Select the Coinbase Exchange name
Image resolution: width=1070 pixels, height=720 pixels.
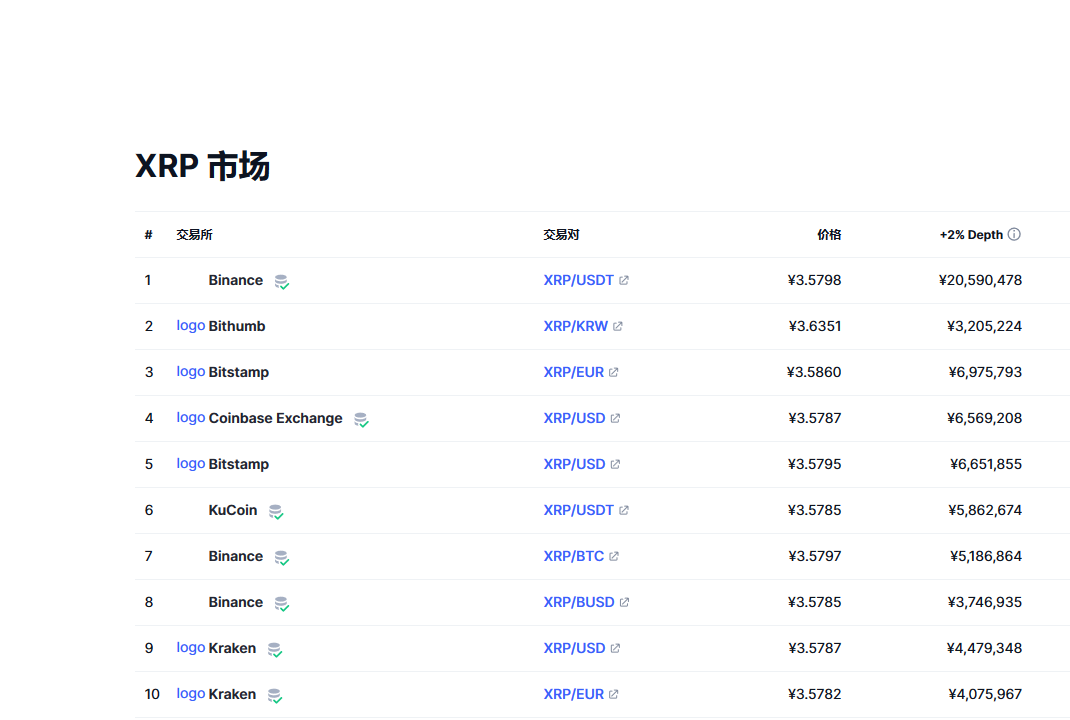point(276,418)
